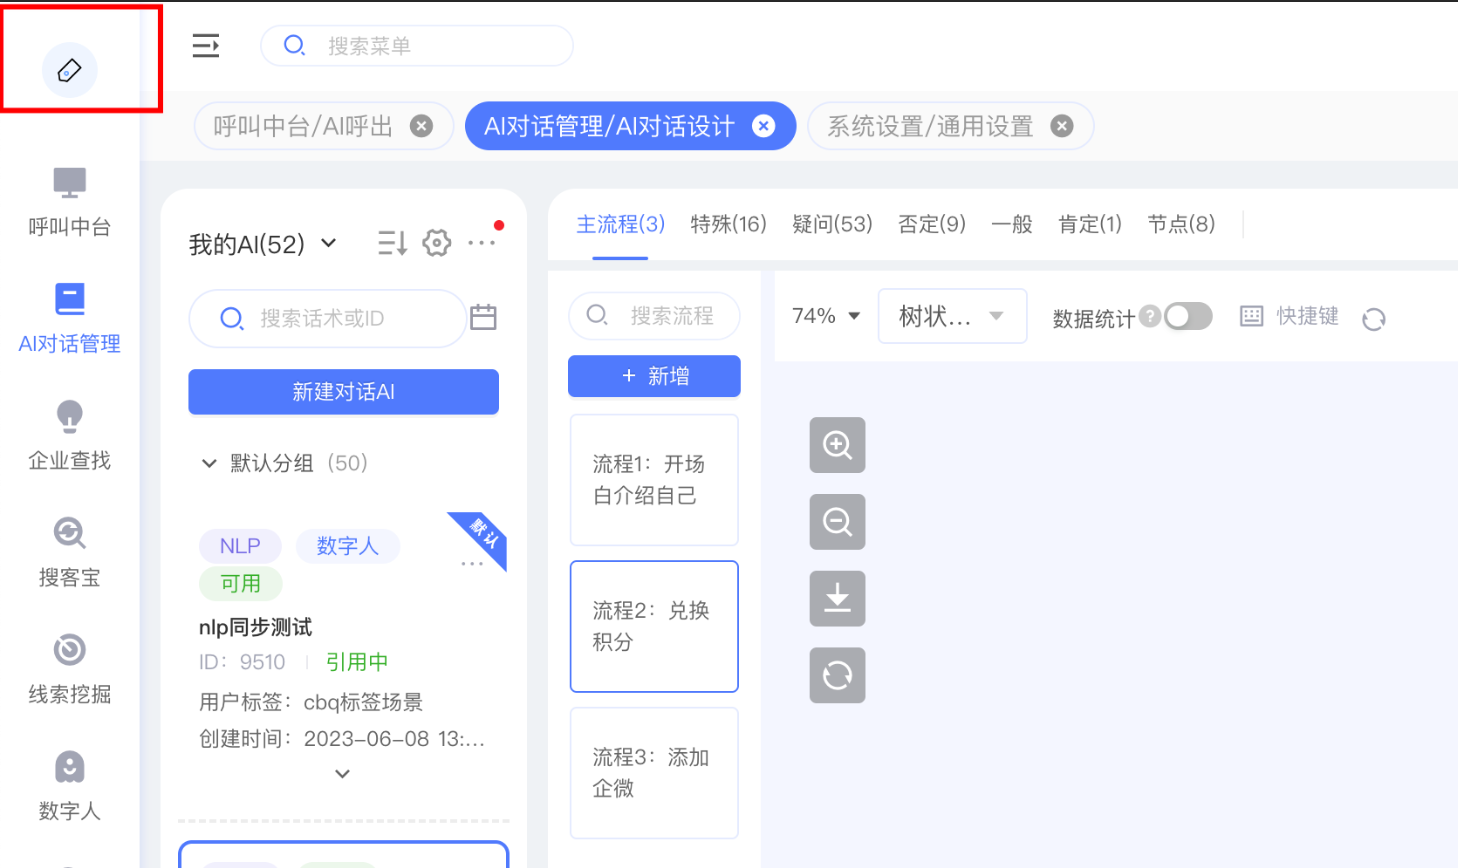Open the 74% zoom level dropdown
Screen dimensions: 1458x868
click(826, 316)
